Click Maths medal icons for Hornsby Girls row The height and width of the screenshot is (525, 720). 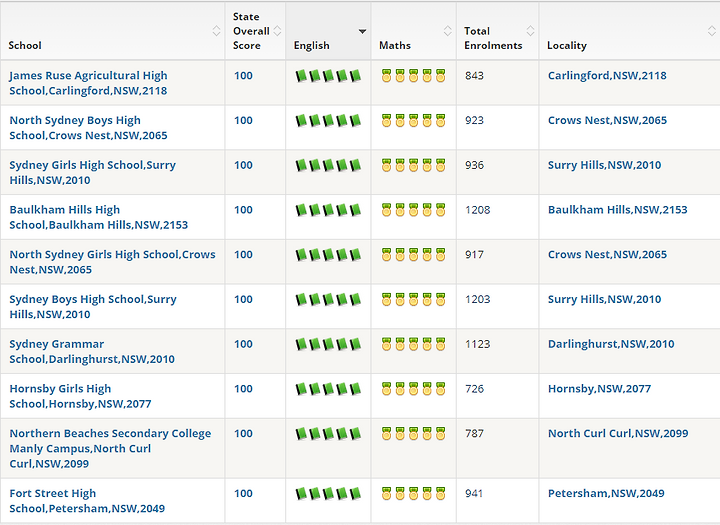tap(413, 389)
